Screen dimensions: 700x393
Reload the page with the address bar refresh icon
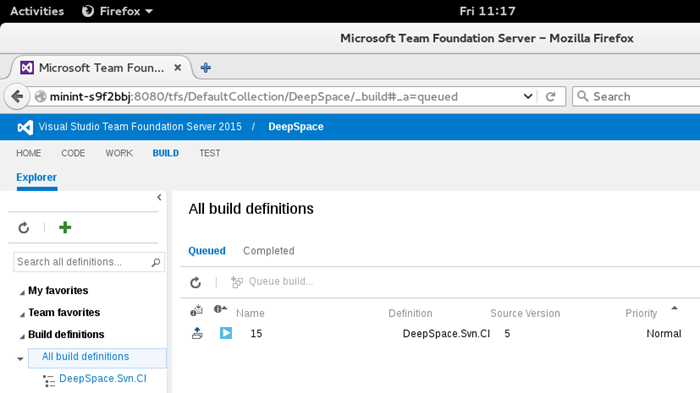point(550,96)
